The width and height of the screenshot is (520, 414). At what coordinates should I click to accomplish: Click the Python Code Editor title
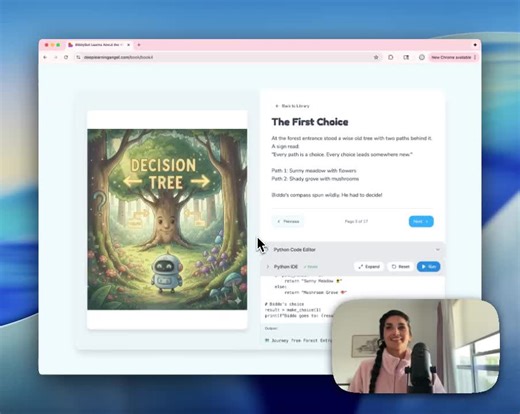click(x=295, y=250)
